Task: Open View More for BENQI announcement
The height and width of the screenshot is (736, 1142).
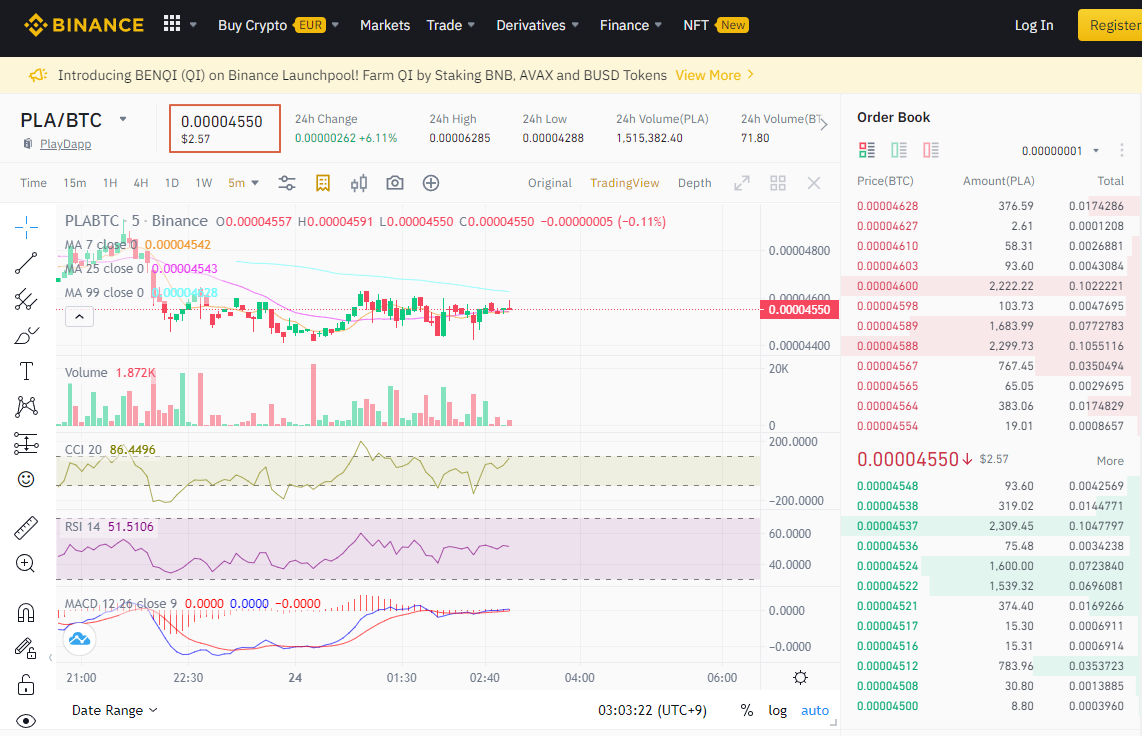Action: (714, 75)
